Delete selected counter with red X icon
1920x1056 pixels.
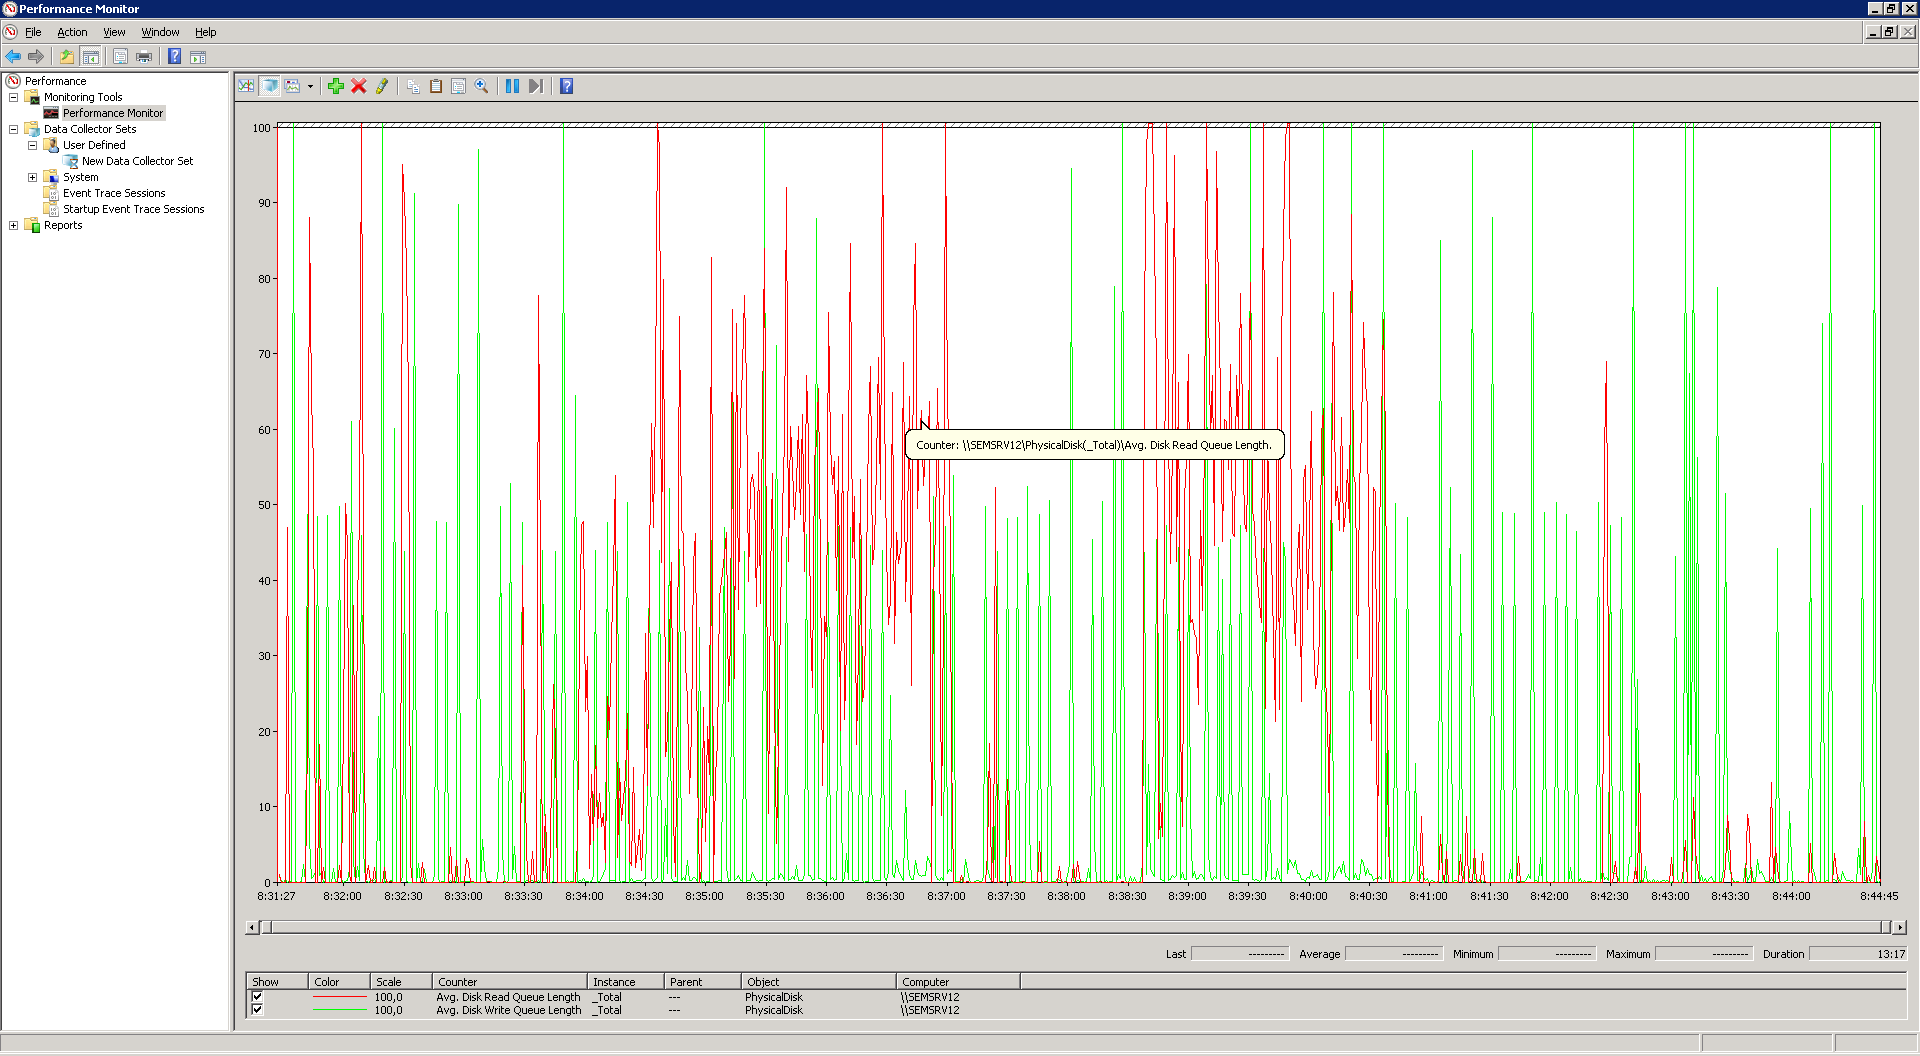coord(359,86)
